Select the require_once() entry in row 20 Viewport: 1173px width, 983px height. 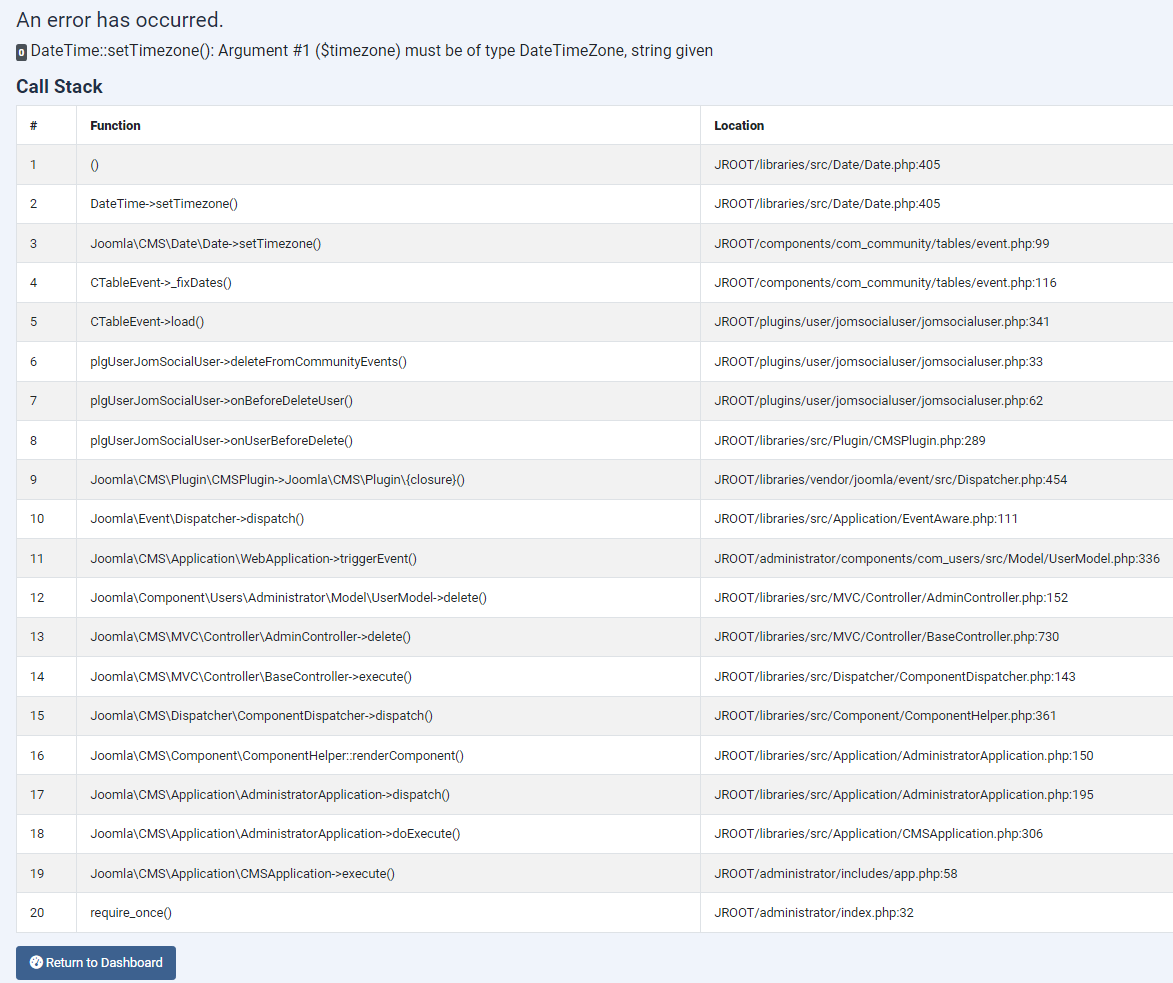pos(131,913)
